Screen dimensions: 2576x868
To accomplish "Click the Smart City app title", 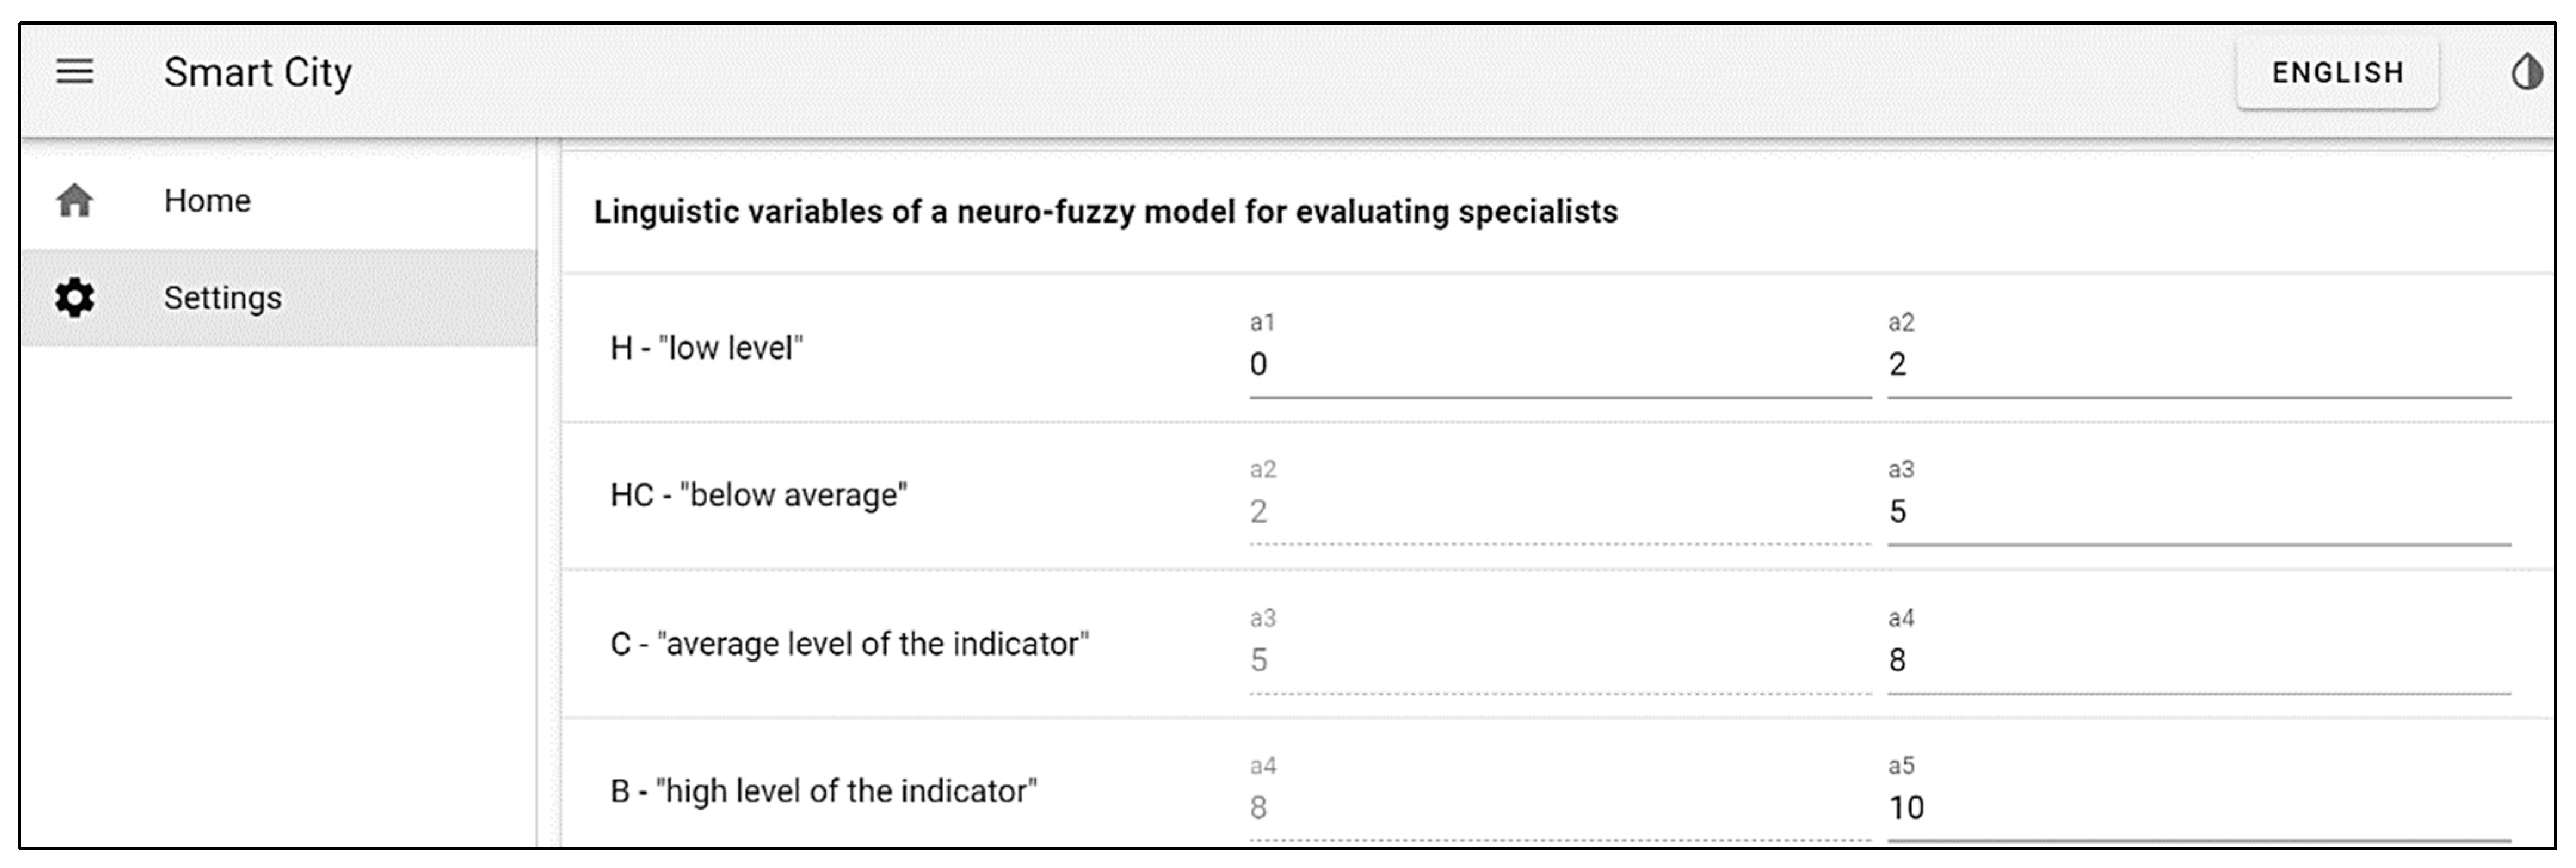I will click(258, 72).
